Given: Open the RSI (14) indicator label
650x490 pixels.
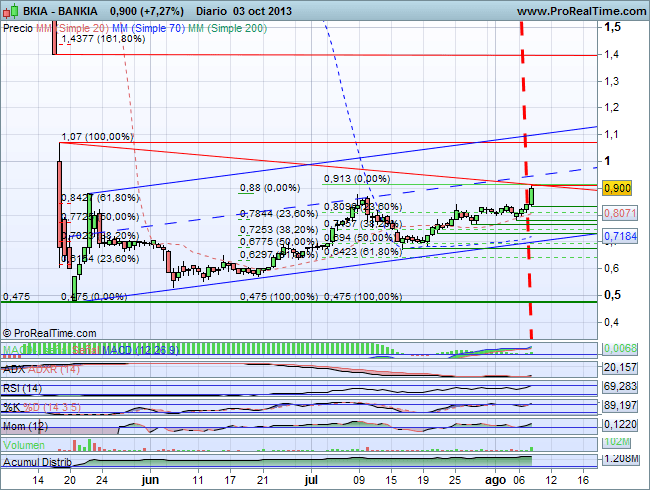Looking at the screenshot, I should coord(22,388).
